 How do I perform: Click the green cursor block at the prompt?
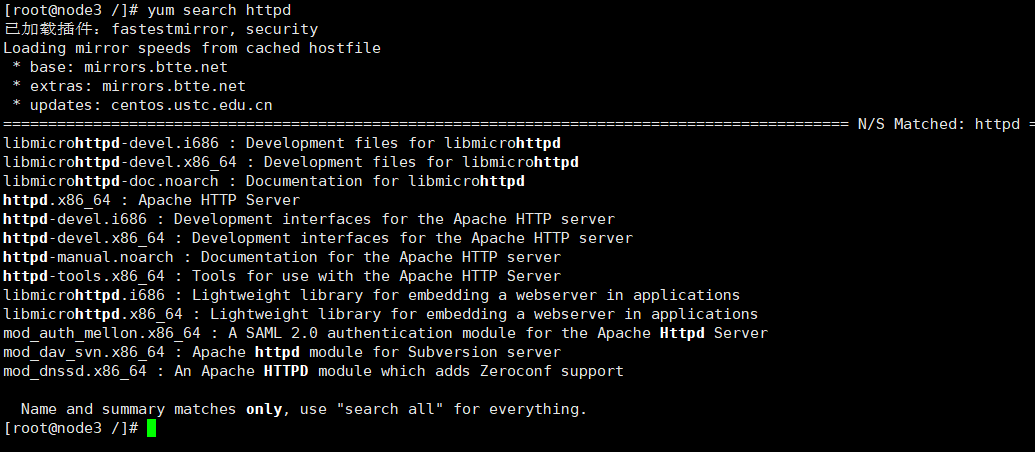point(151,428)
